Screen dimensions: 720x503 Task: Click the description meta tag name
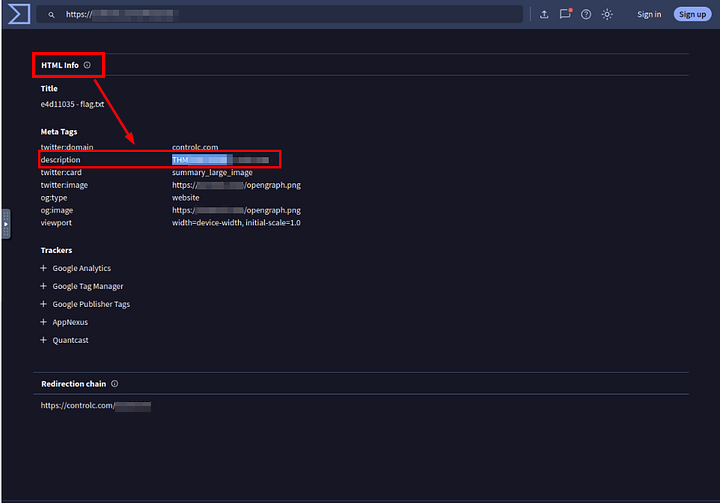[x=61, y=160]
